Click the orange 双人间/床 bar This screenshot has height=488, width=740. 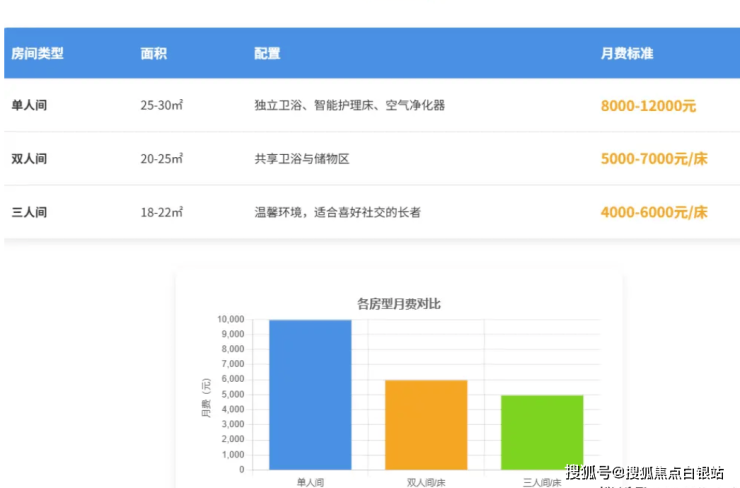[x=426, y=424]
